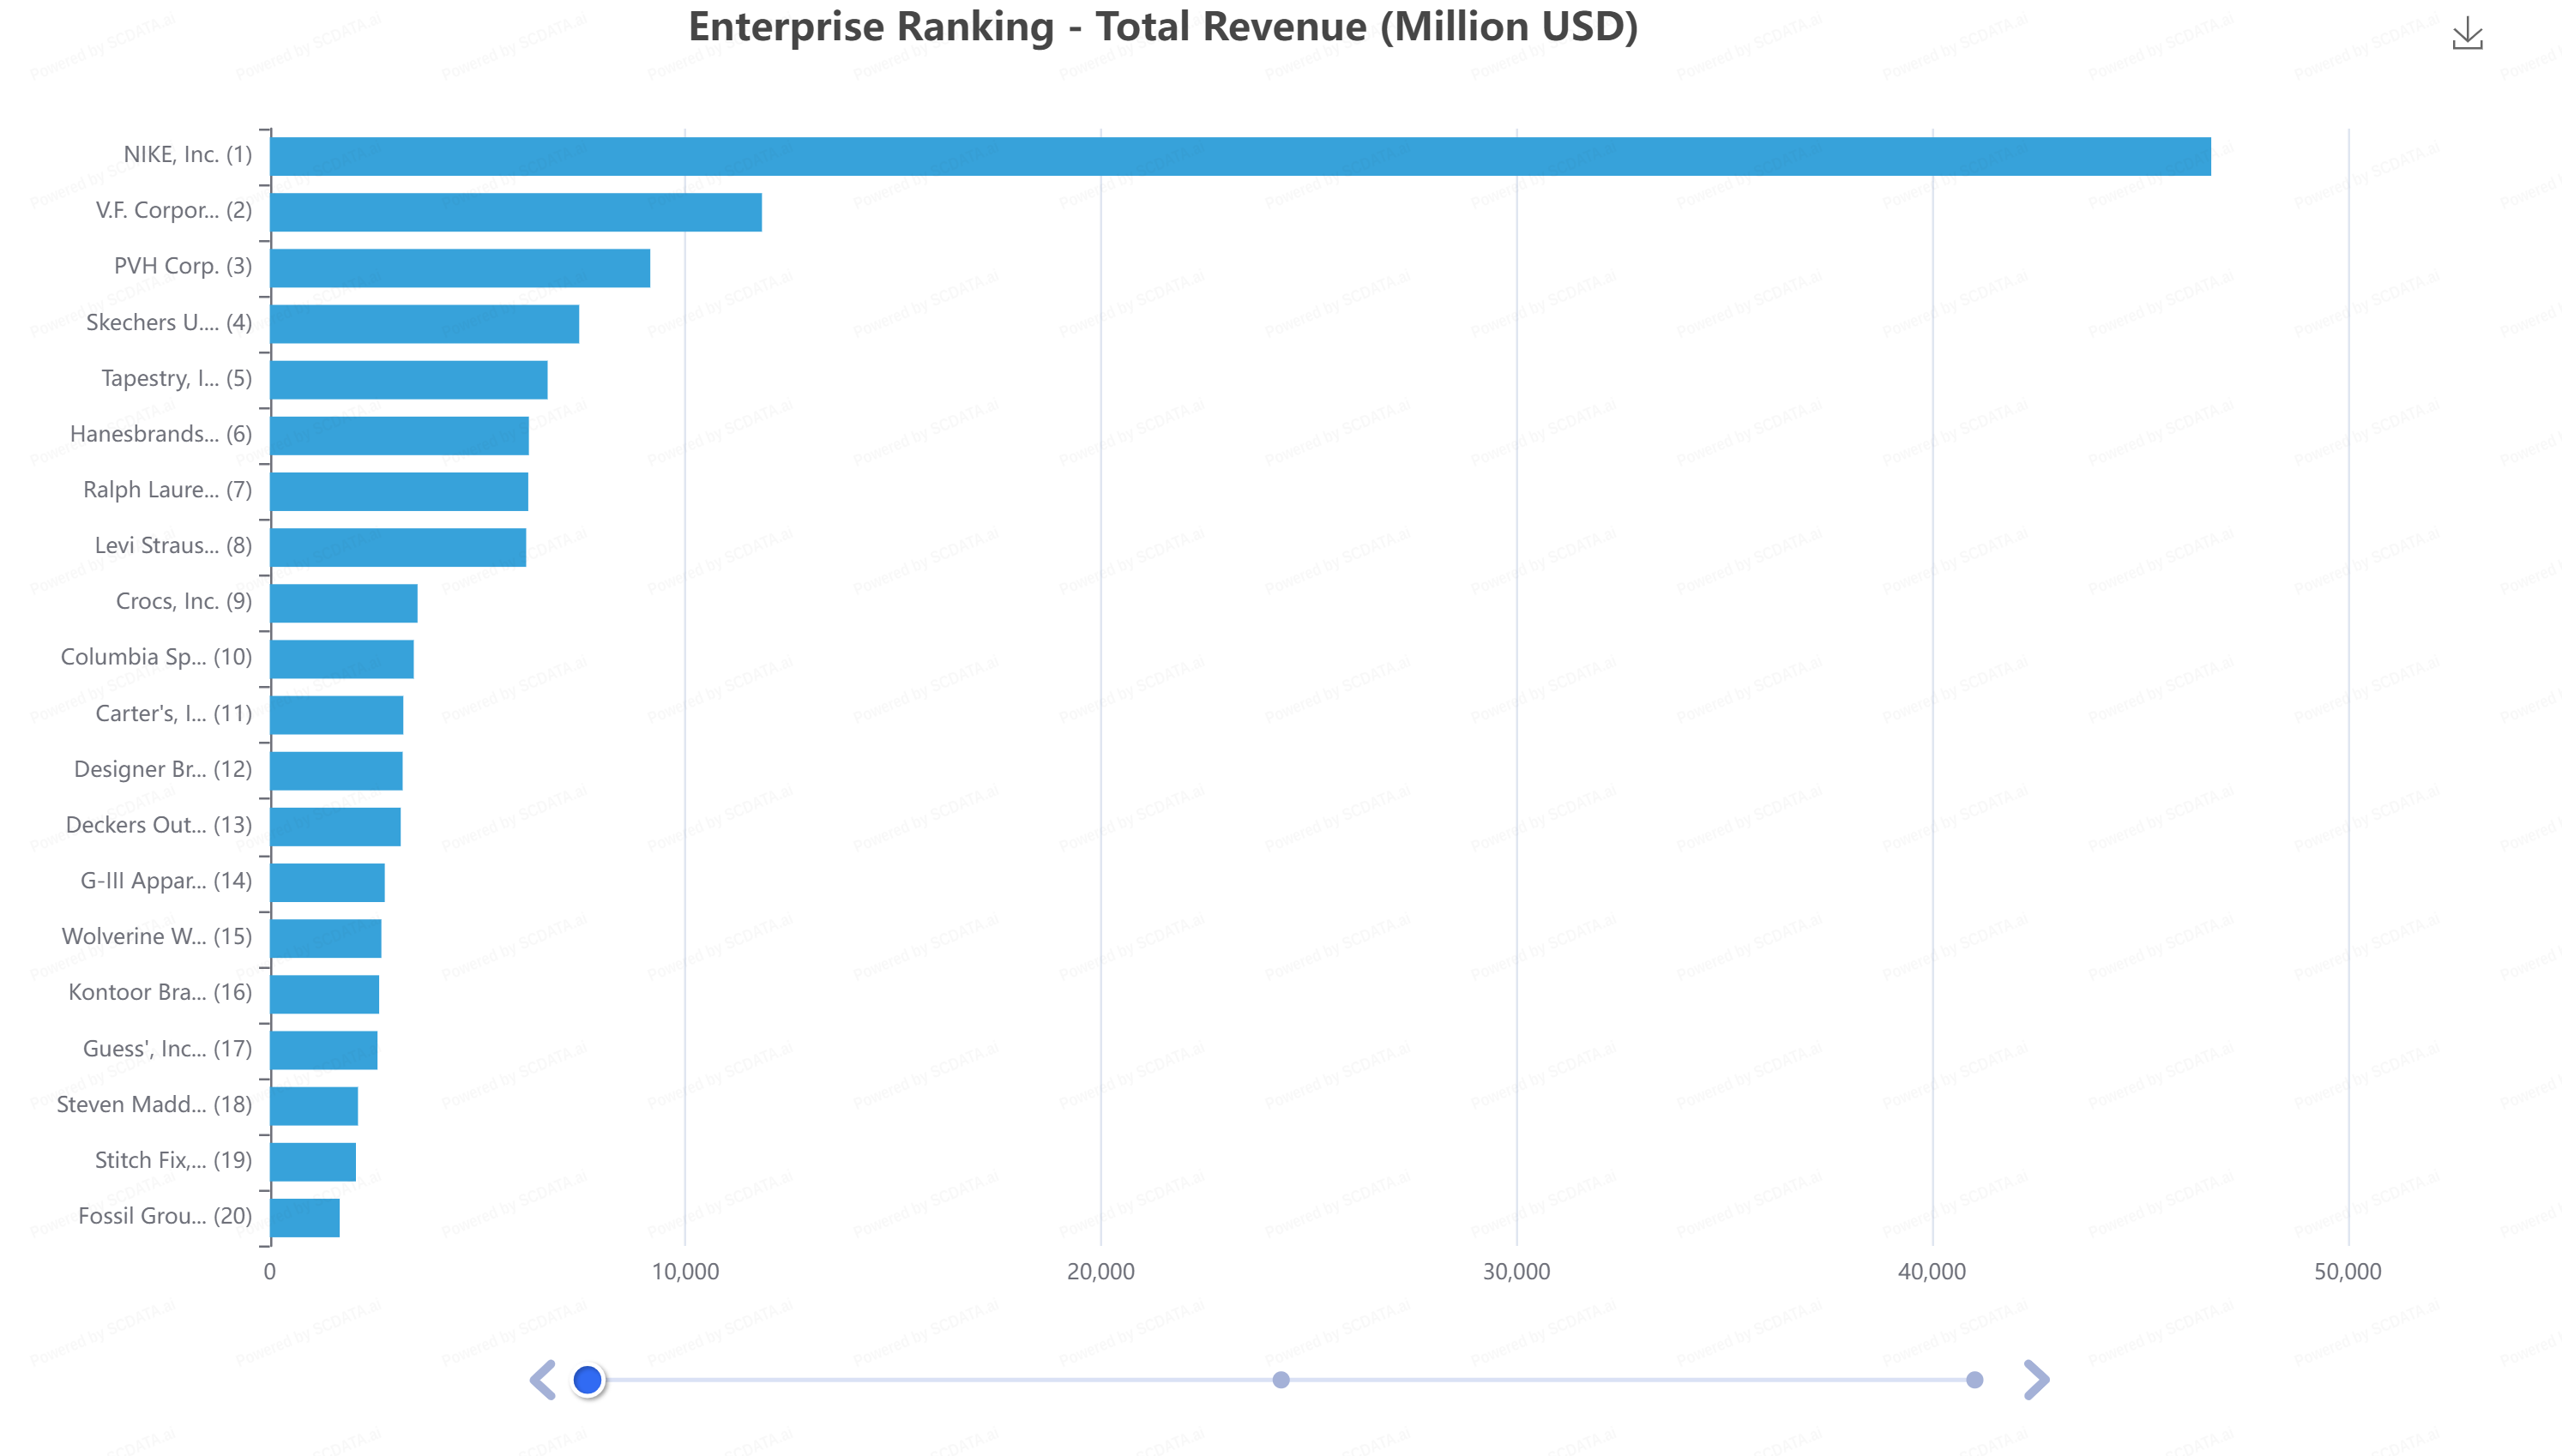Click the Levi Strauss label
The height and width of the screenshot is (1456, 2562).
coord(172,545)
